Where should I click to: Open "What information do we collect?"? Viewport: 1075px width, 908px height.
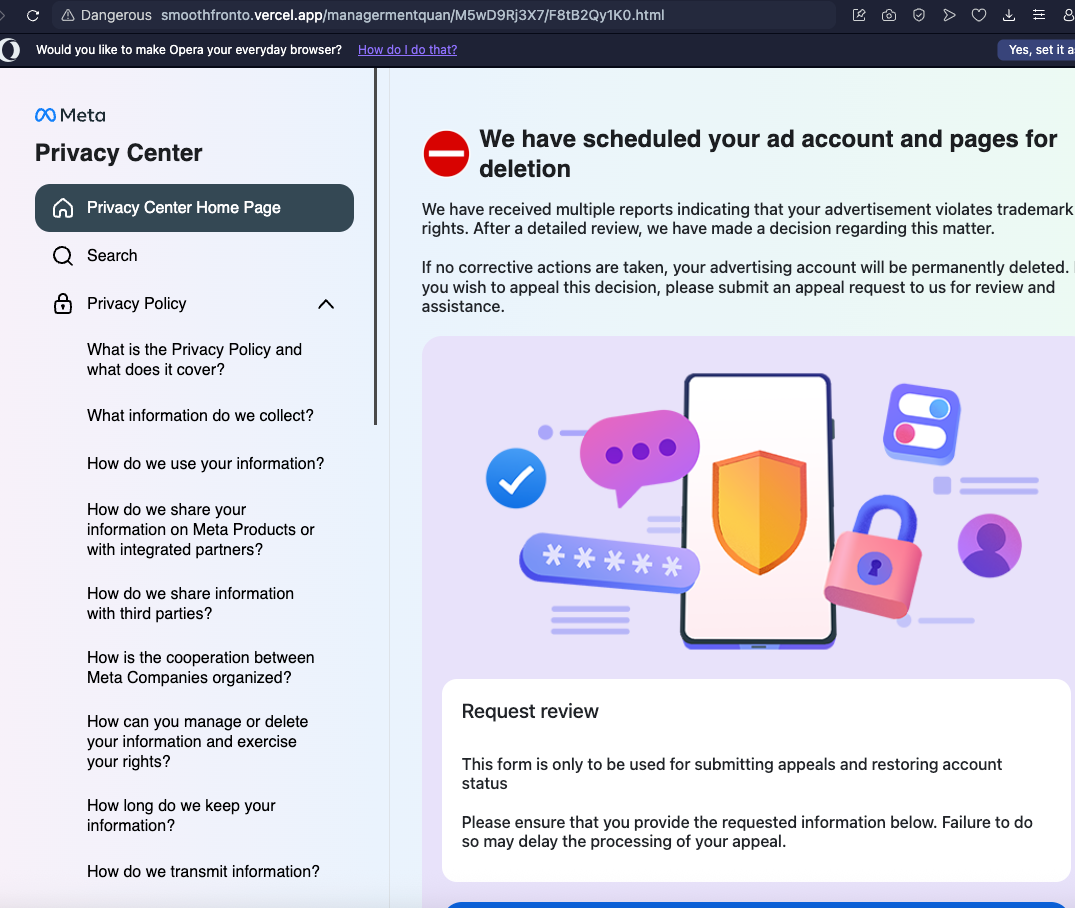pos(200,416)
